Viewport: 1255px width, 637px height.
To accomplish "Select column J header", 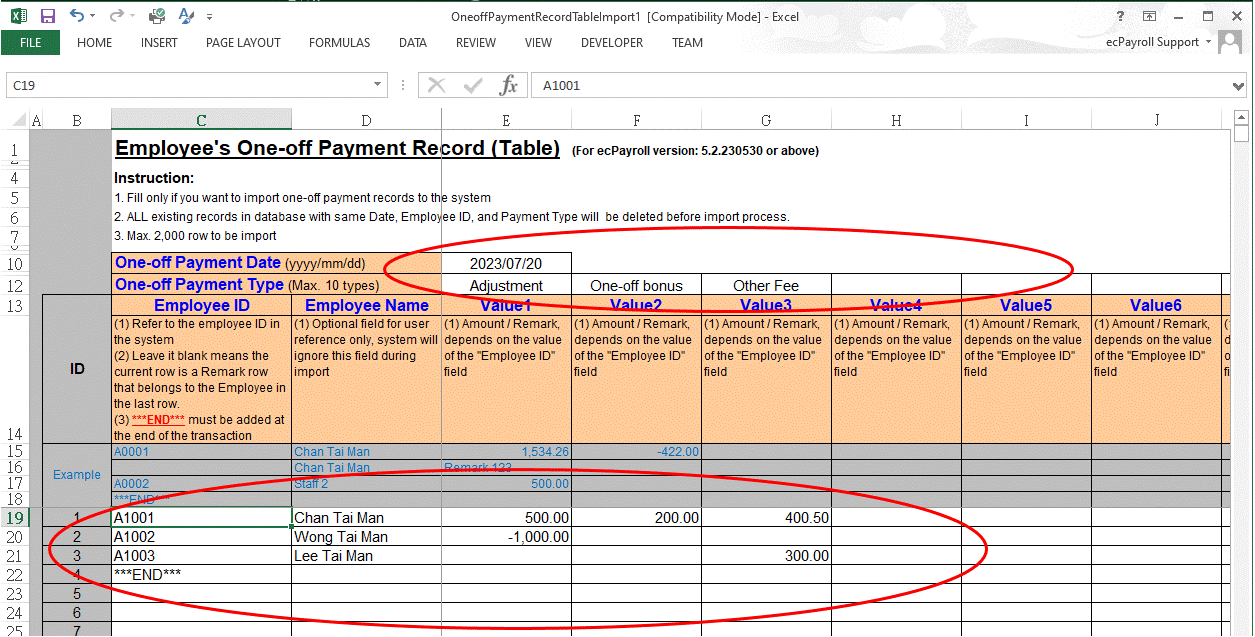I will pos(1156,120).
